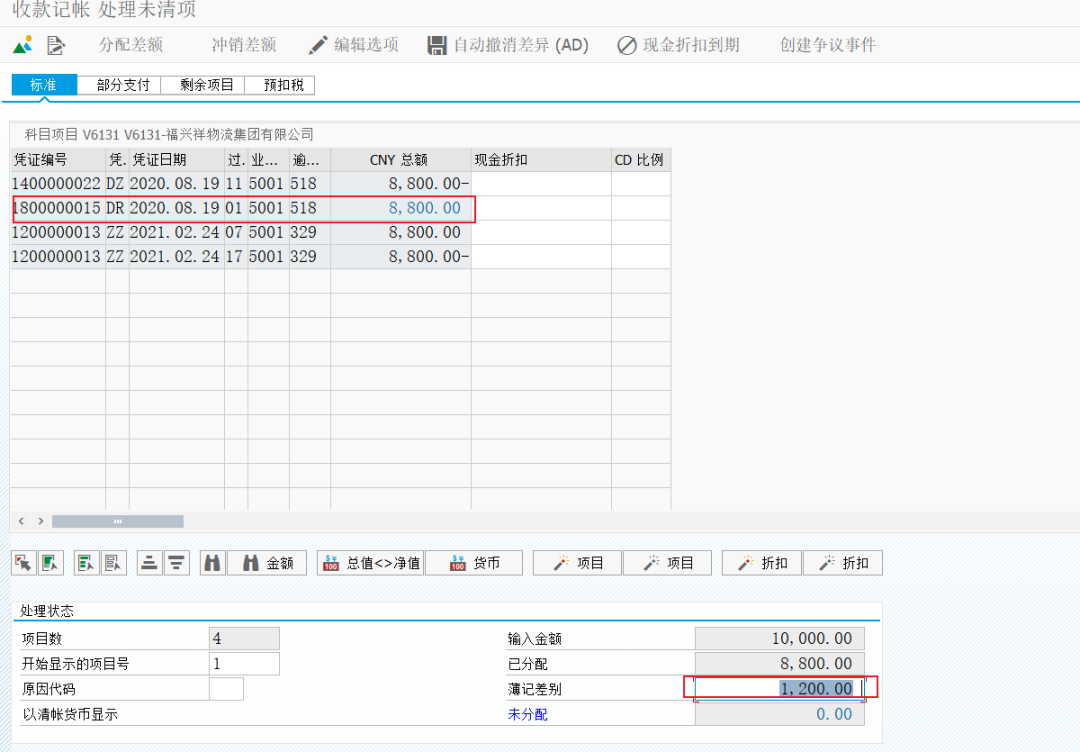Switch to the 标准 tab
The width and height of the screenshot is (1080, 752).
coord(44,85)
